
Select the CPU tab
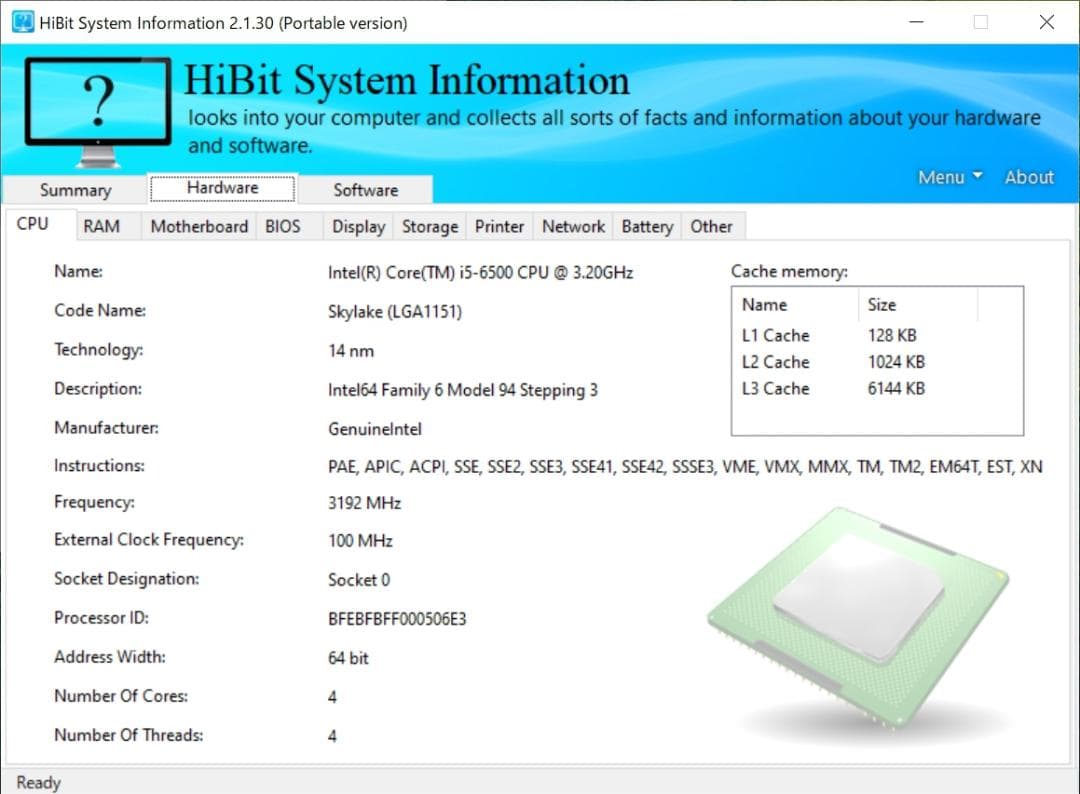coord(31,224)
